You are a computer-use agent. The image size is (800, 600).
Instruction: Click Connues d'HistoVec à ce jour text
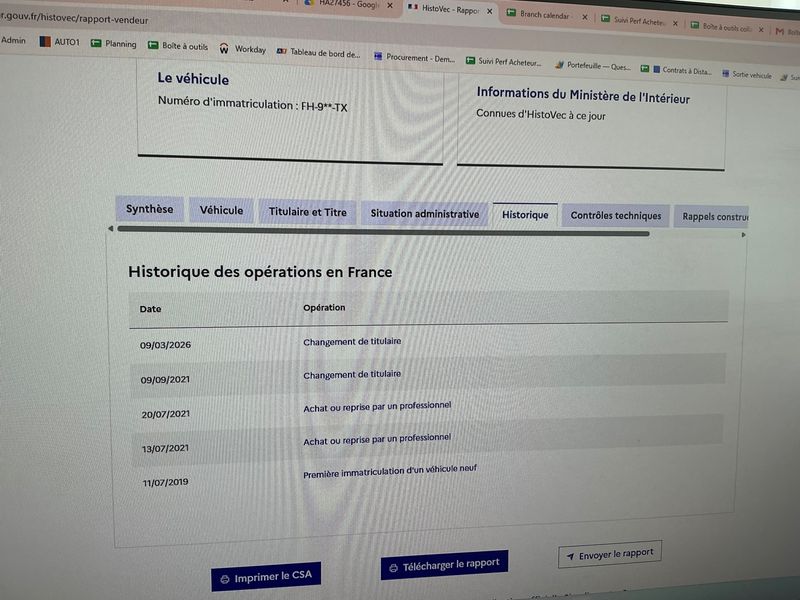[x=541, y=114]
